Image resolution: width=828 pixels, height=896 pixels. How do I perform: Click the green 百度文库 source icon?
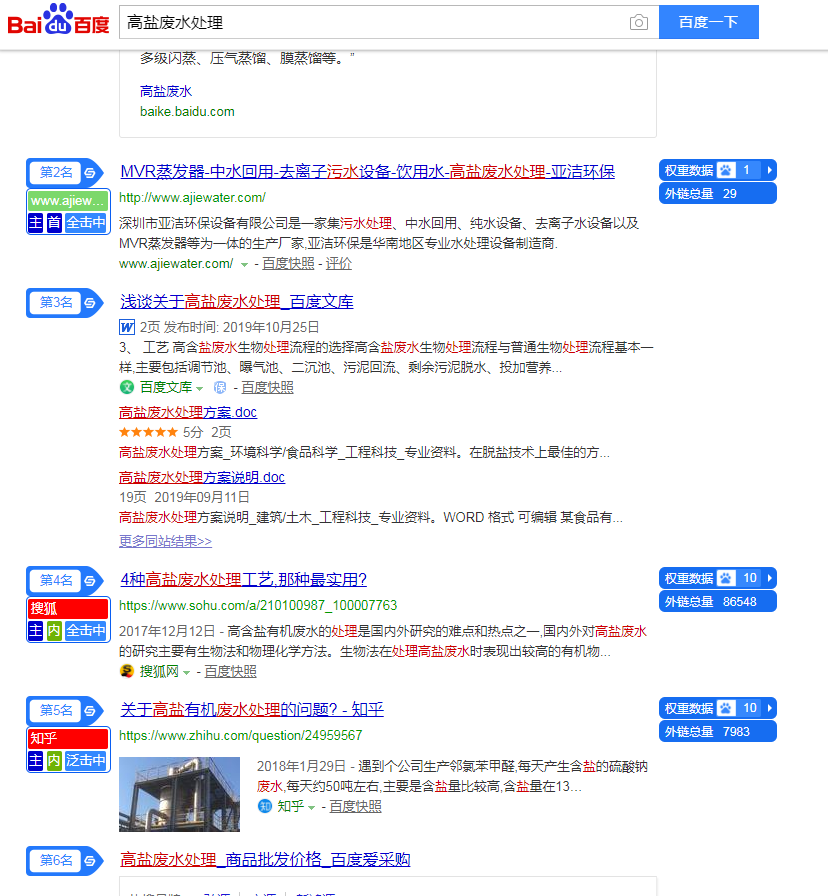click(127, 387)
